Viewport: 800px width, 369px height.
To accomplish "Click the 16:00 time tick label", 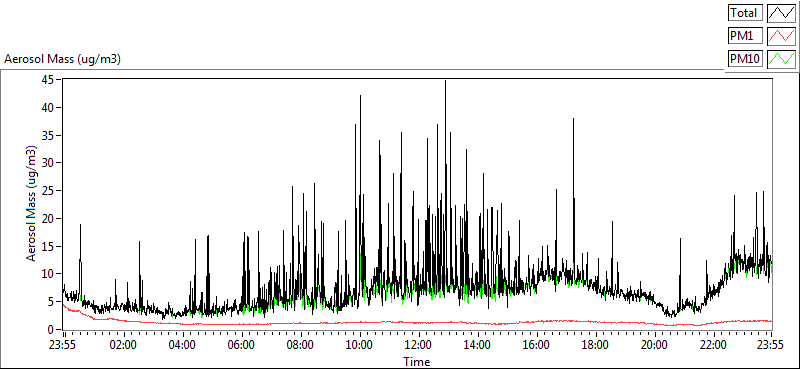I will click(x=537, y=344).
